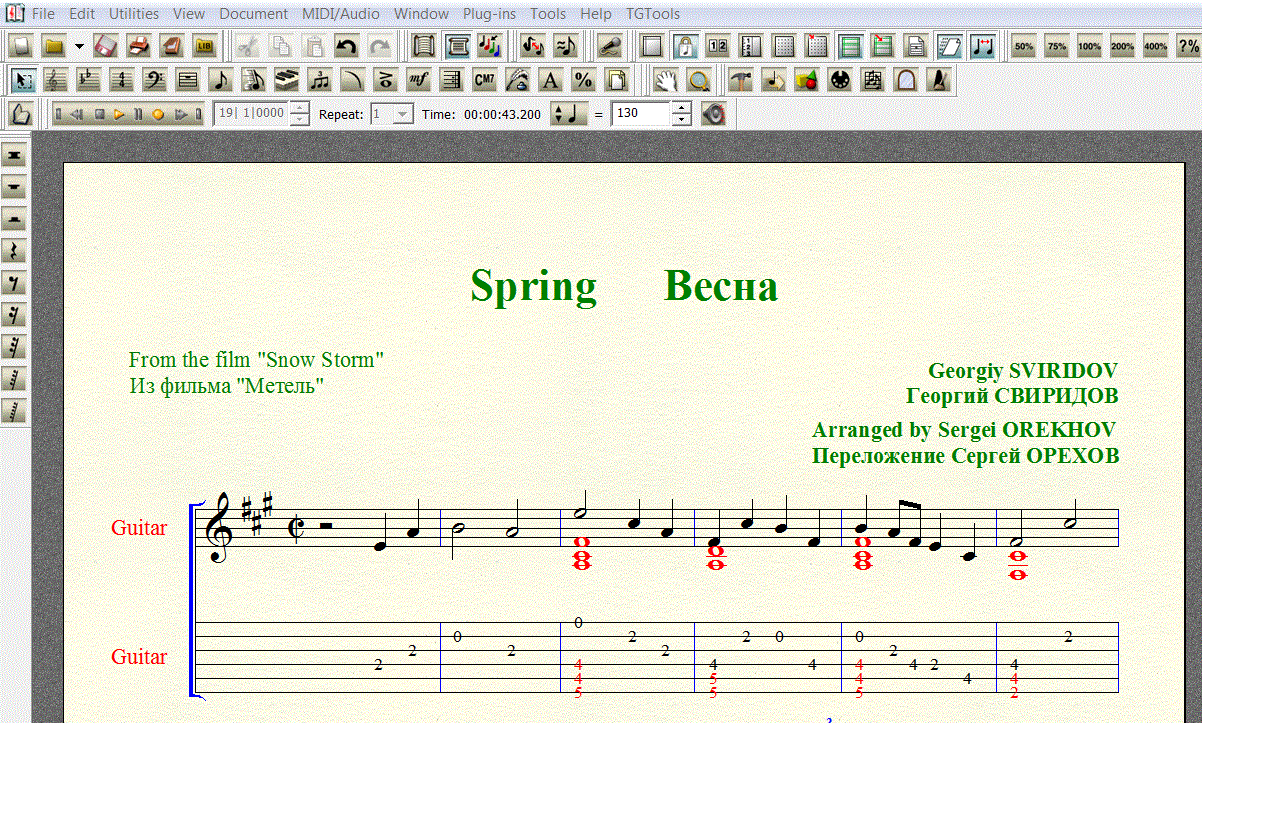1274x817 pixels.
Task: Toggle the green staff lines view button
Action: (x=850, y=45)
